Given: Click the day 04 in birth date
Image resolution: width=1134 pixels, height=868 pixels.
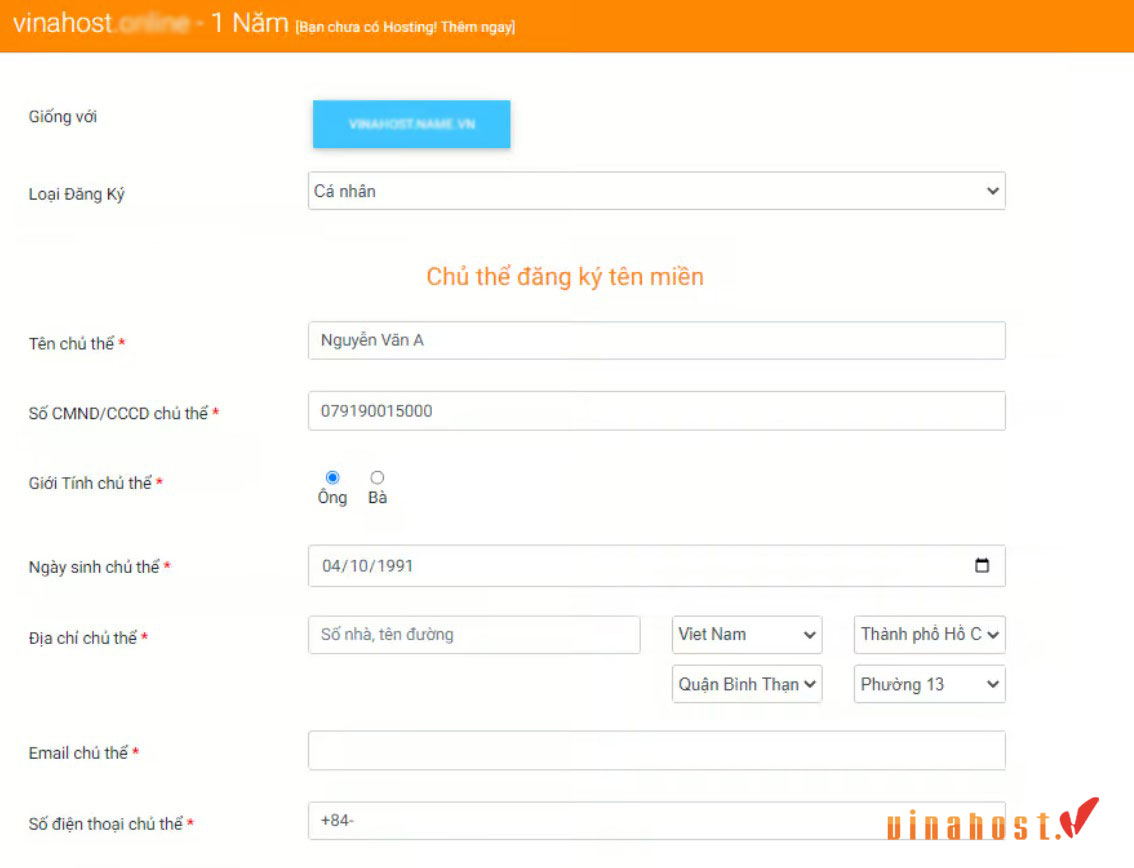Looking at the screenshot, I should click(332, 566).
